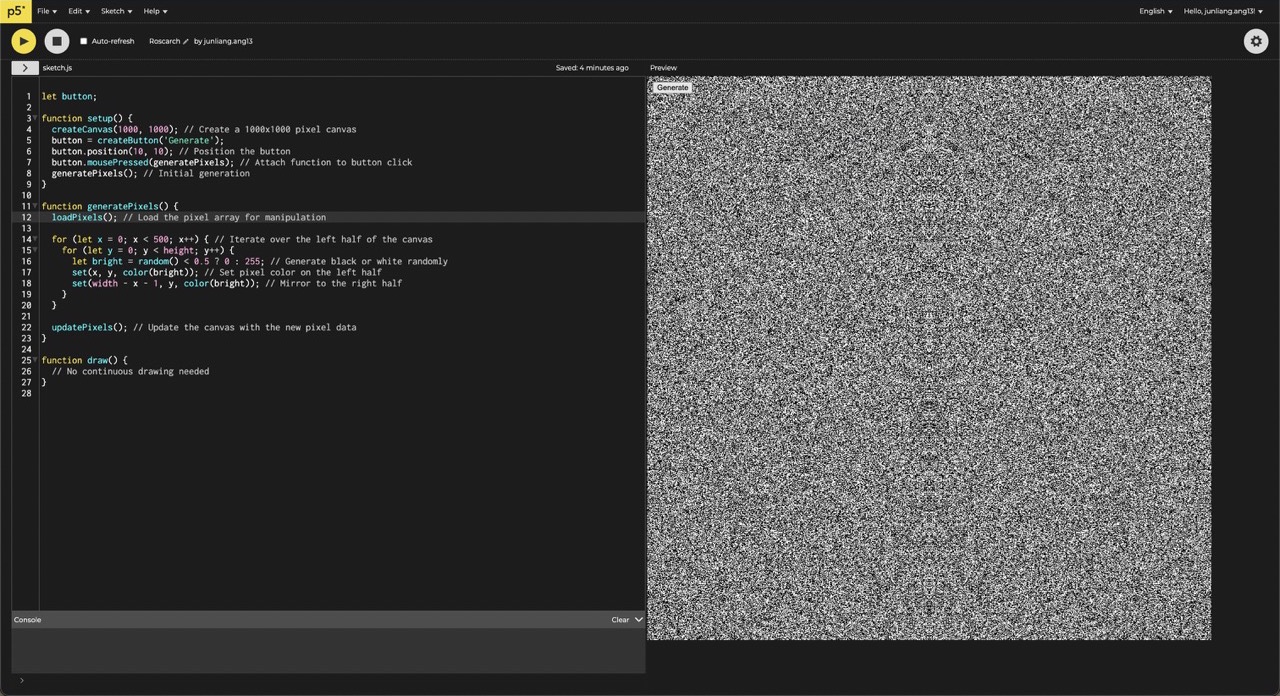Image resolution: width=1280 pixels, height=696 pixels.
Task: Fold the draw function at line 25
Action: 35,360
